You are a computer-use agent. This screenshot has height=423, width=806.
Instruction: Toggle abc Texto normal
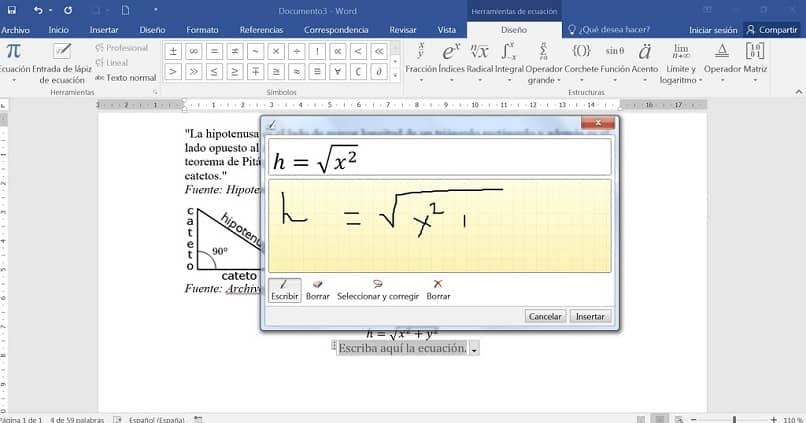pos(125,78)
